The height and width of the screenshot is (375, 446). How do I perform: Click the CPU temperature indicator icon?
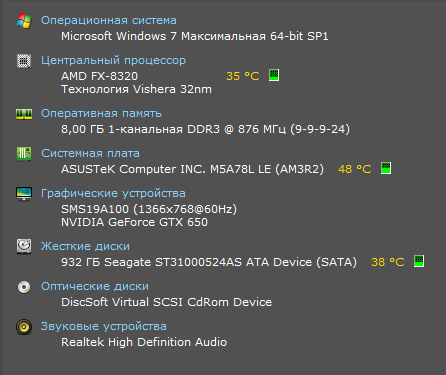pos(274,75)
